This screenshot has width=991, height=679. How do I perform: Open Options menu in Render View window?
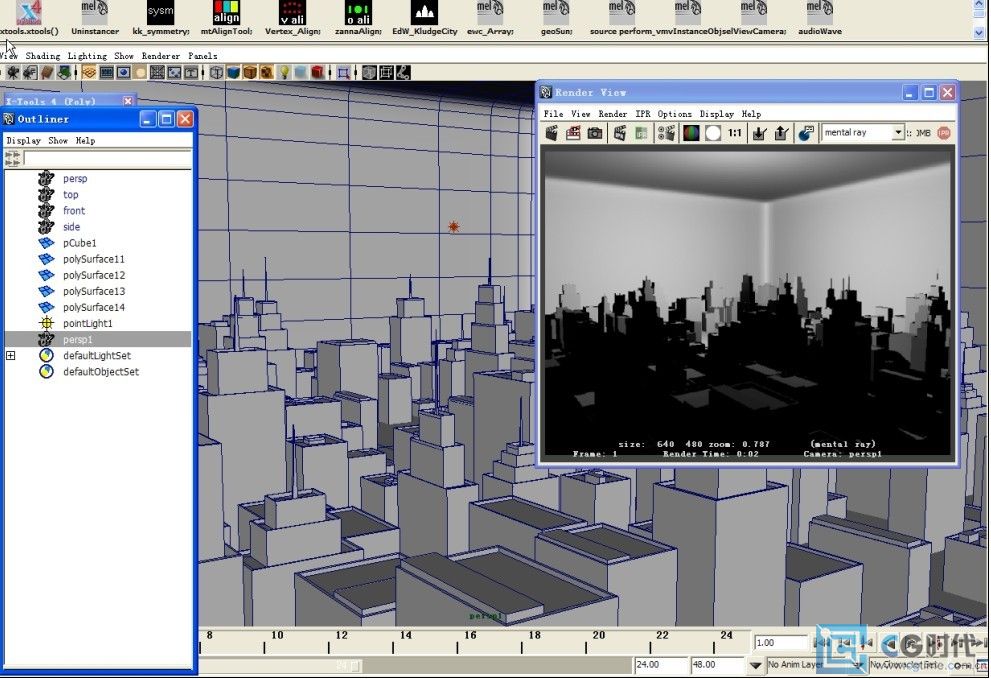click(x=674, y=114)
